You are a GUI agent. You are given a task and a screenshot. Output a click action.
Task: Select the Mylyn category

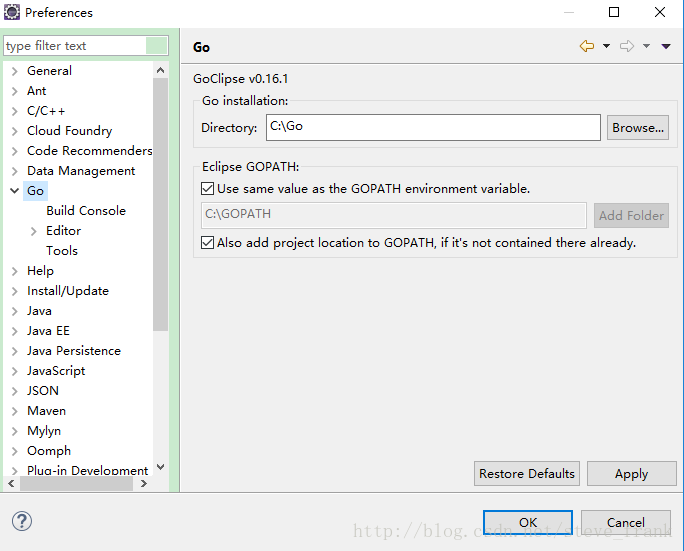click(x=44, y=431)
